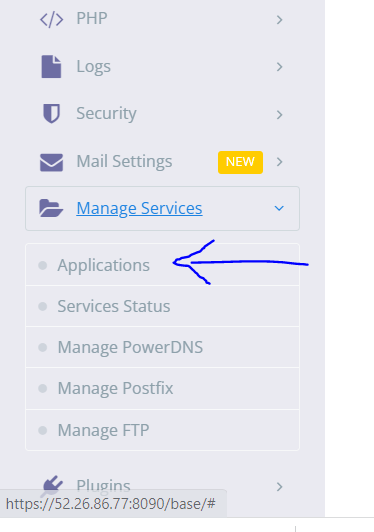Expand Mail Settings with its chevron
This screenshot has width=374, height=532.
pos(279,162)
